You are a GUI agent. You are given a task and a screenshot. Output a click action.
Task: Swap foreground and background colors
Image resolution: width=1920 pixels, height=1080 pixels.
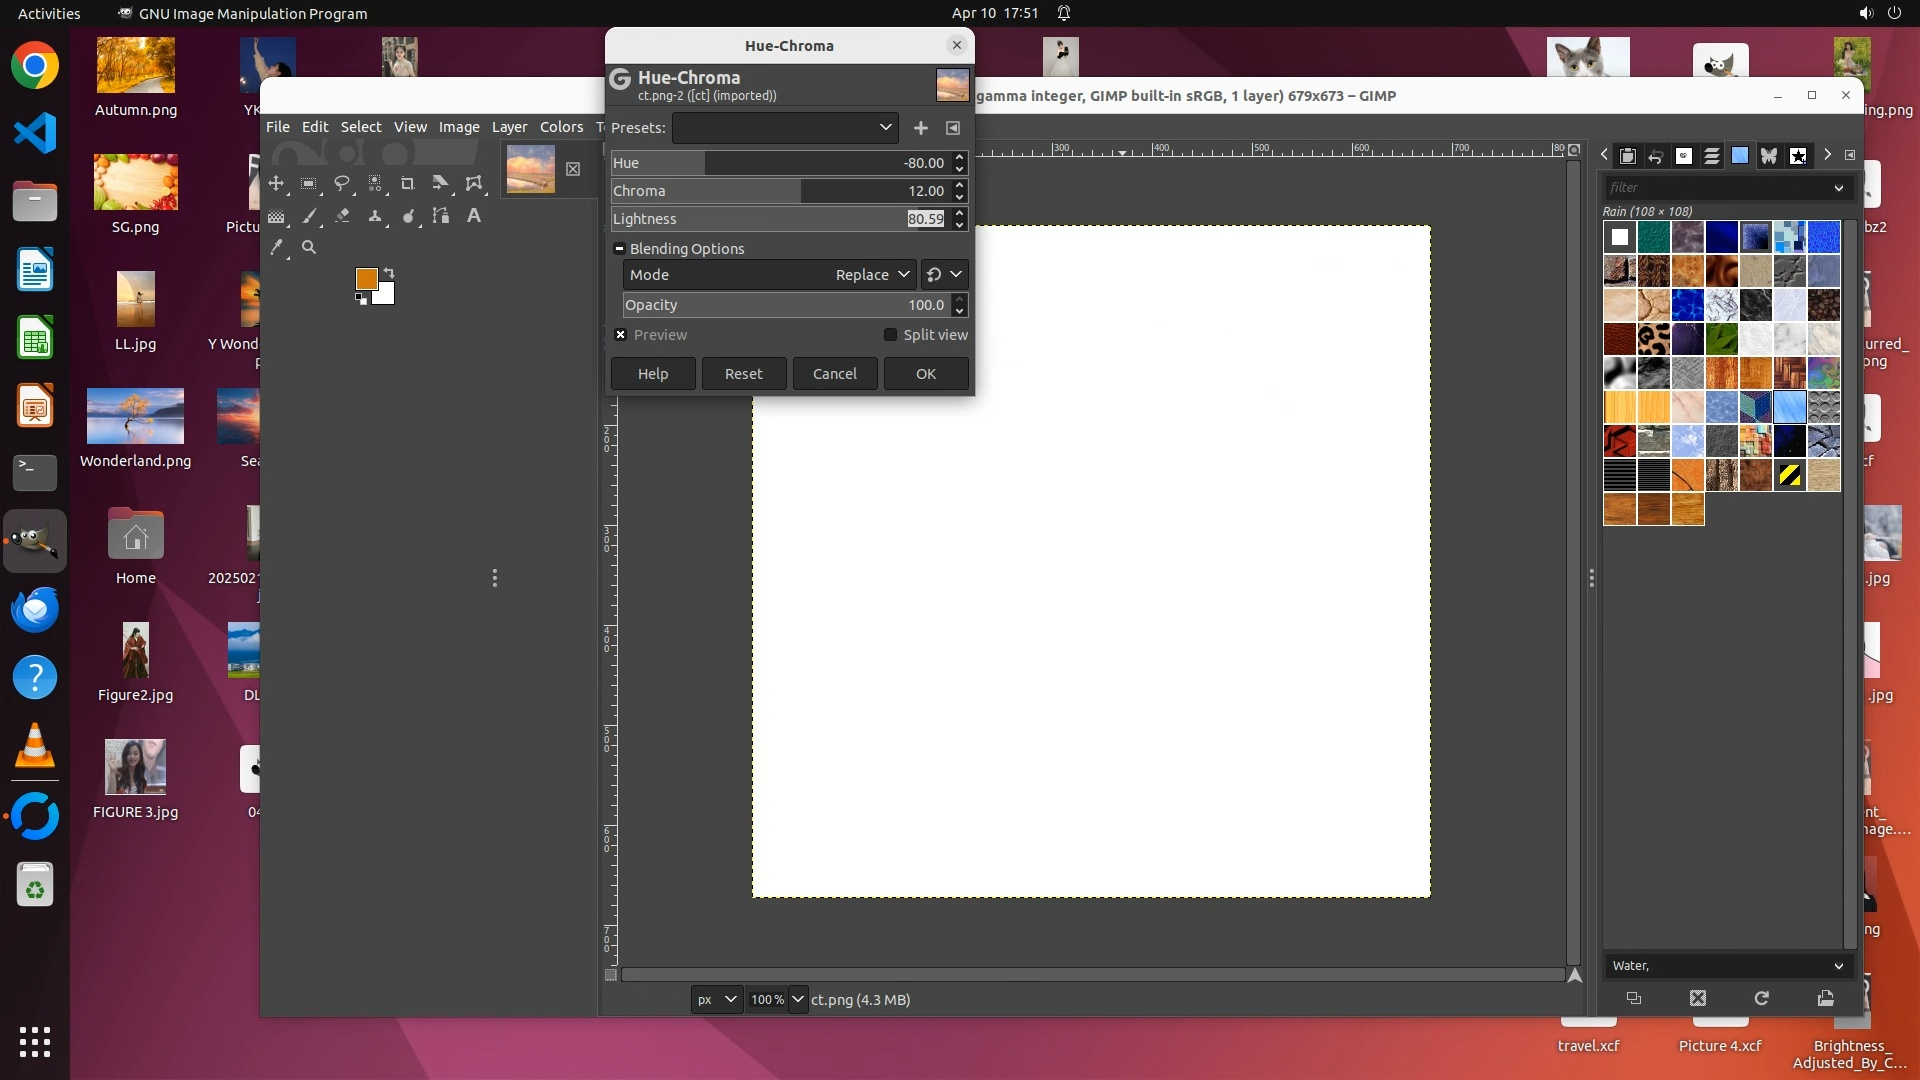click(389, 273)
